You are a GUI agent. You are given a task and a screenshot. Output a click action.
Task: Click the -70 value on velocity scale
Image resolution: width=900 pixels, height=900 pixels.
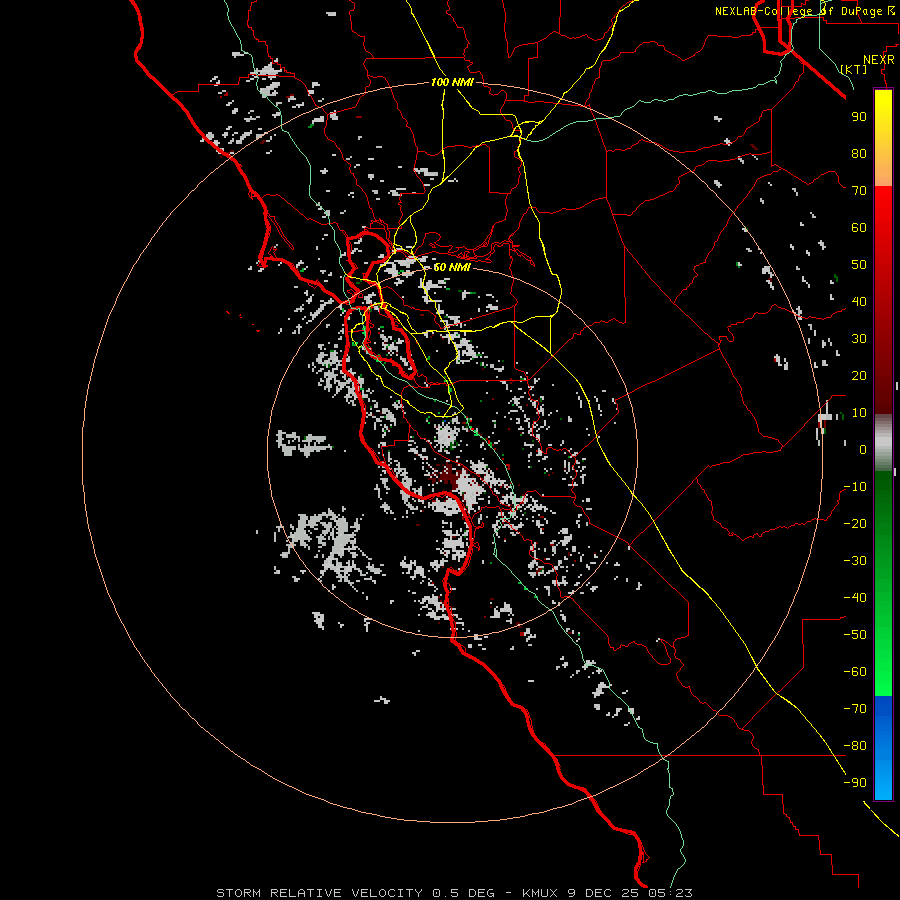tap(855, 708)
